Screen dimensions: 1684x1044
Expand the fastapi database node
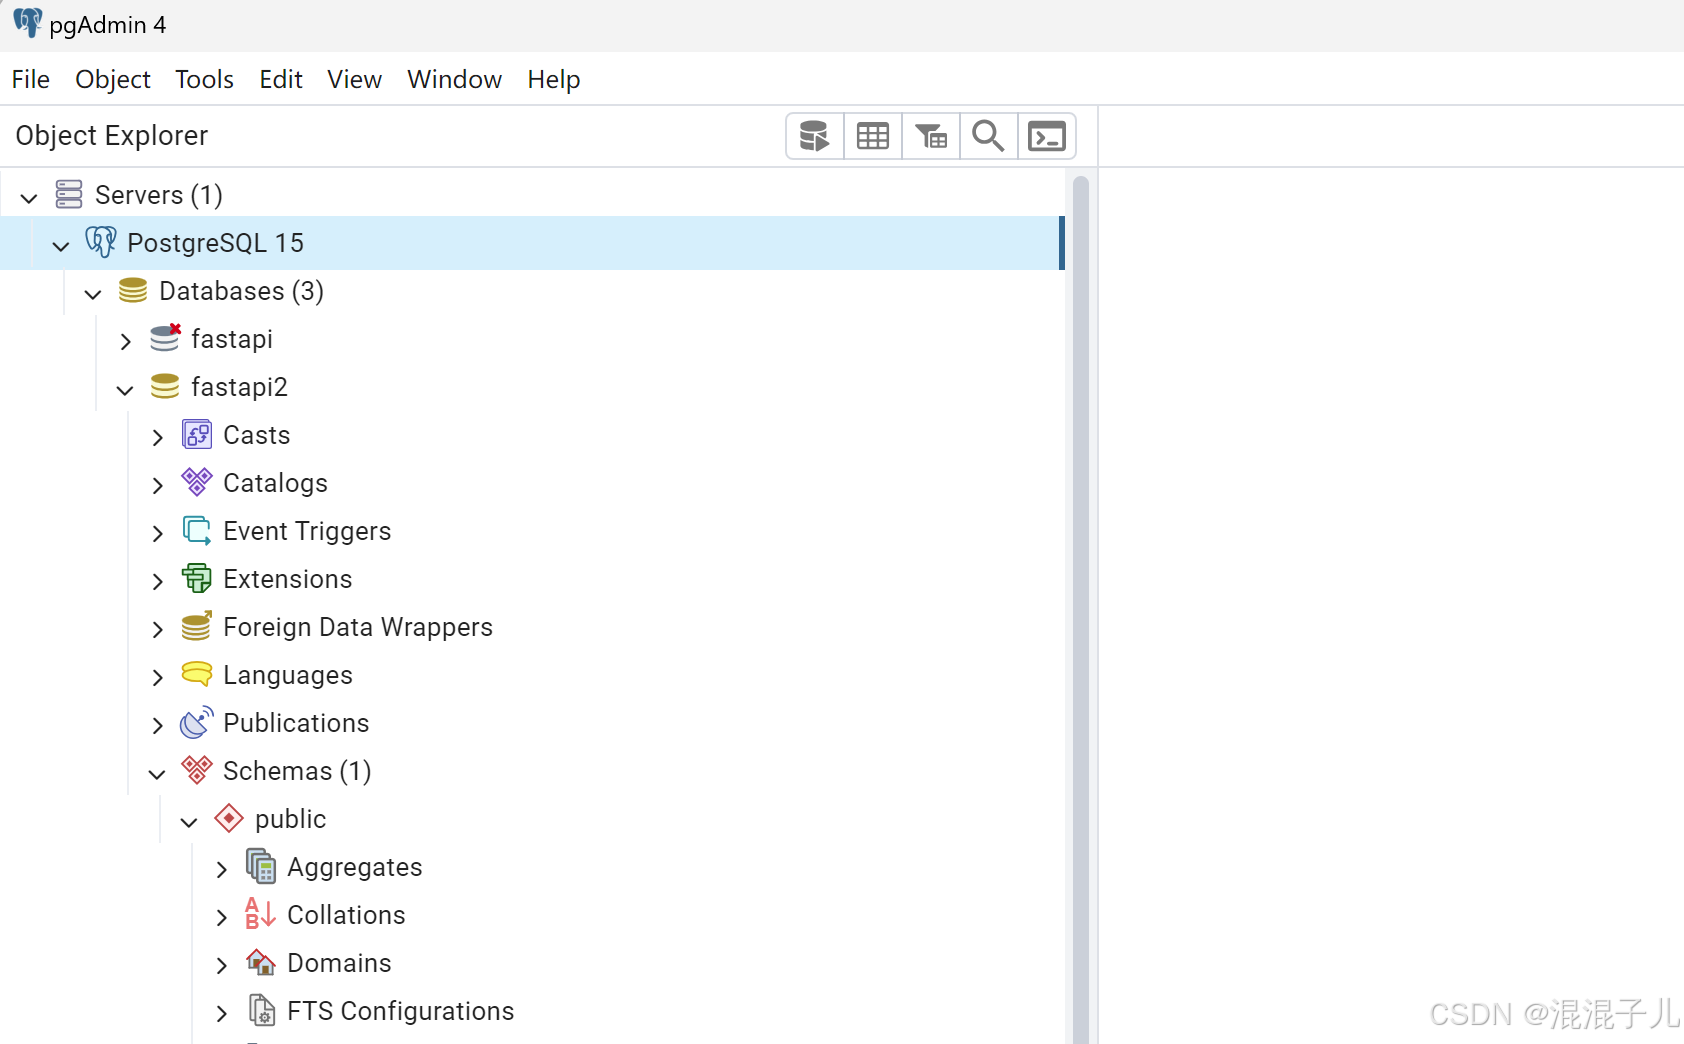125,341
